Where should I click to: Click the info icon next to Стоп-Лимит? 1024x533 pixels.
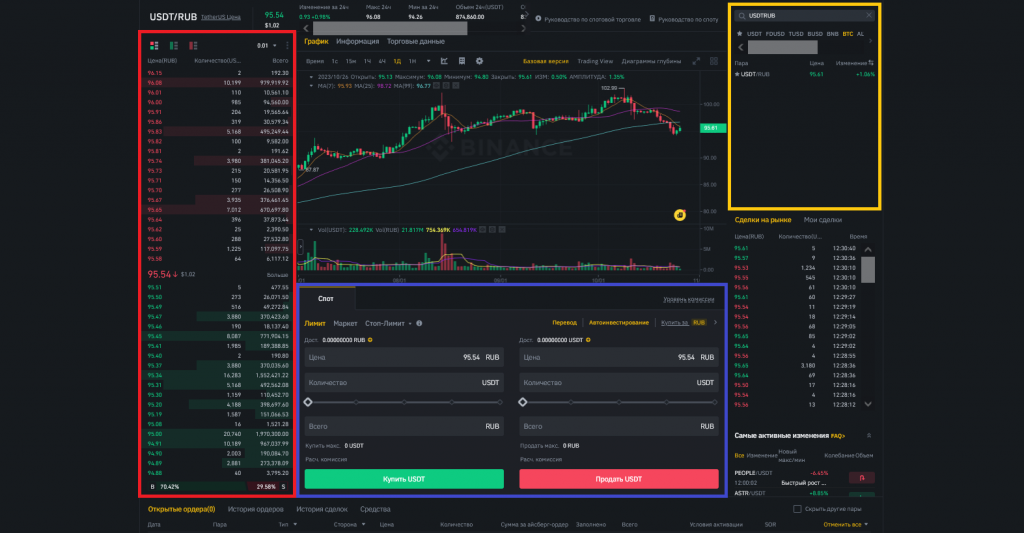(x=419, y=323)
